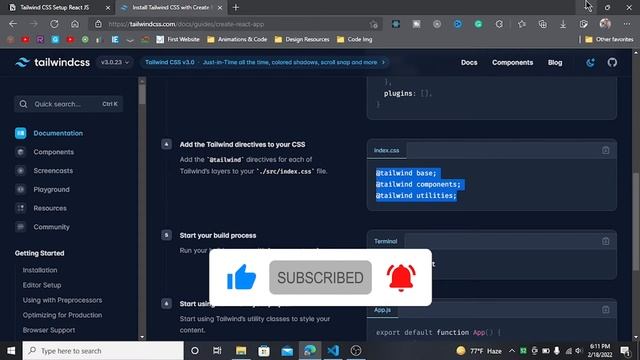Go back in browser history
Image resolution: width=640 pixels, height=360 pixels.
tap(13, 24)
